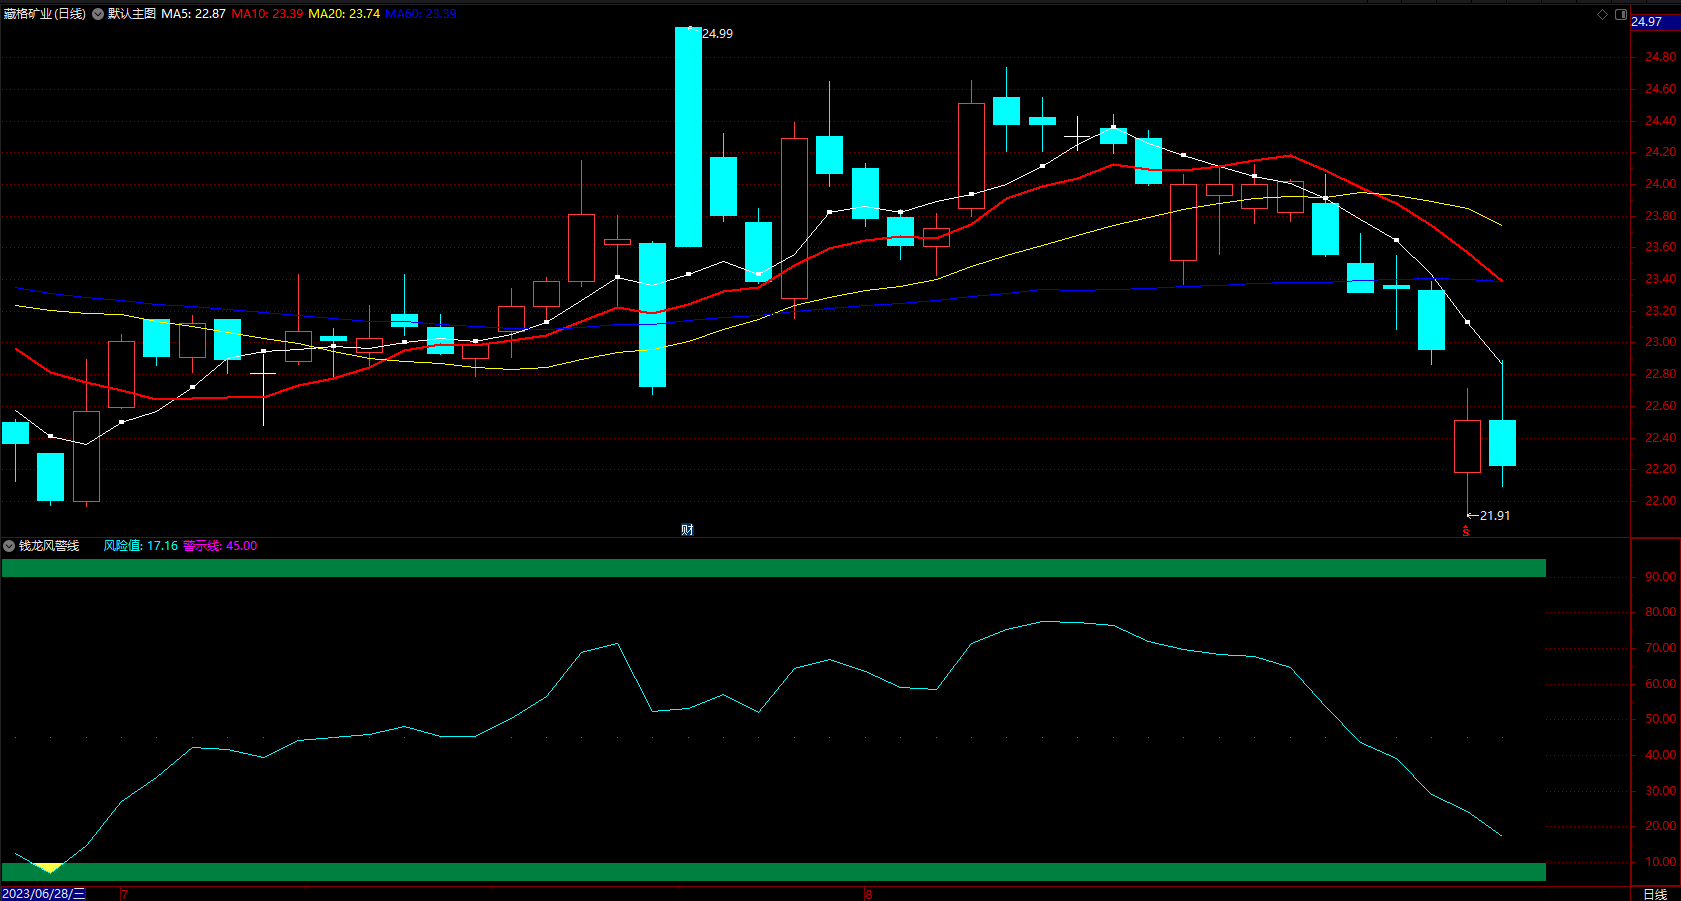The height and width of the screenshot is (901, 1681).
Task: Click the month 8 marker on time axis
Action: pyautogui.click(x=869, y=894)
